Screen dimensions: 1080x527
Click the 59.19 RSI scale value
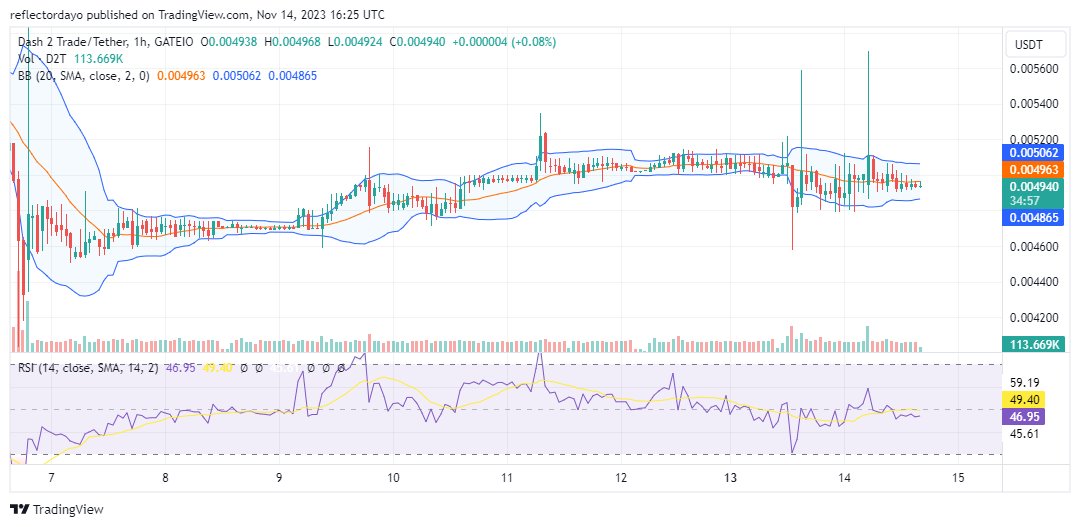click(x=1026, y=382)
